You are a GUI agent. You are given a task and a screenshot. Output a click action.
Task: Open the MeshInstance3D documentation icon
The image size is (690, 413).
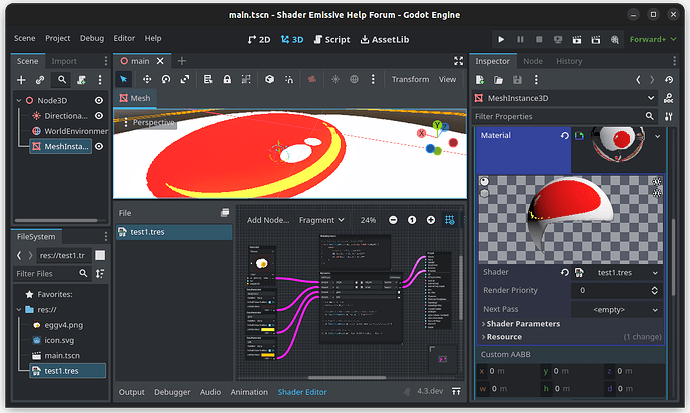tap(668, 98)
